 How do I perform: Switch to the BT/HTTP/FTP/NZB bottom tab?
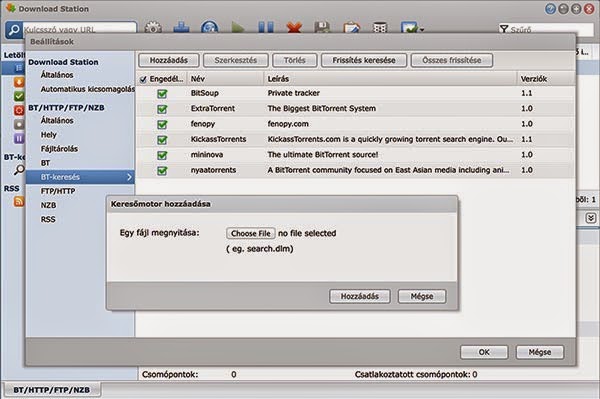coord(52,390)
